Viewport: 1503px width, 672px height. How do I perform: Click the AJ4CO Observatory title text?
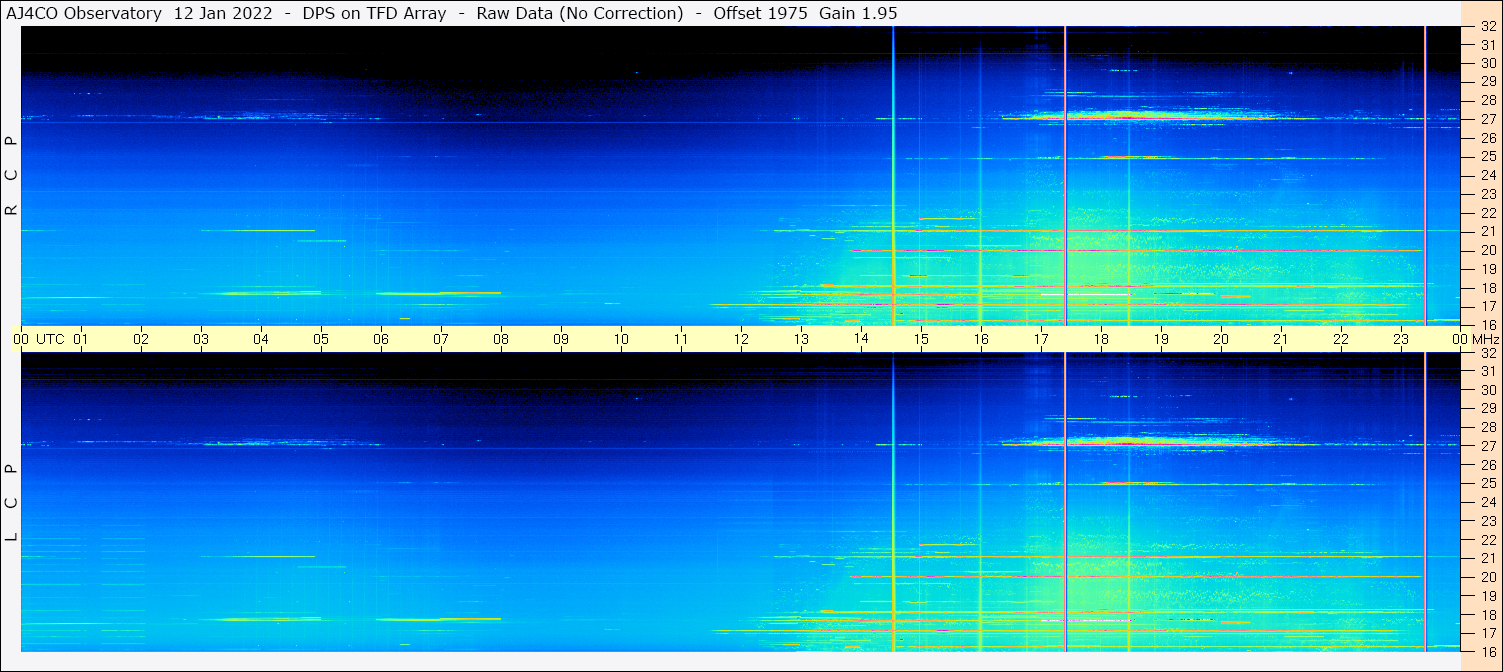(x=83, y=13)
